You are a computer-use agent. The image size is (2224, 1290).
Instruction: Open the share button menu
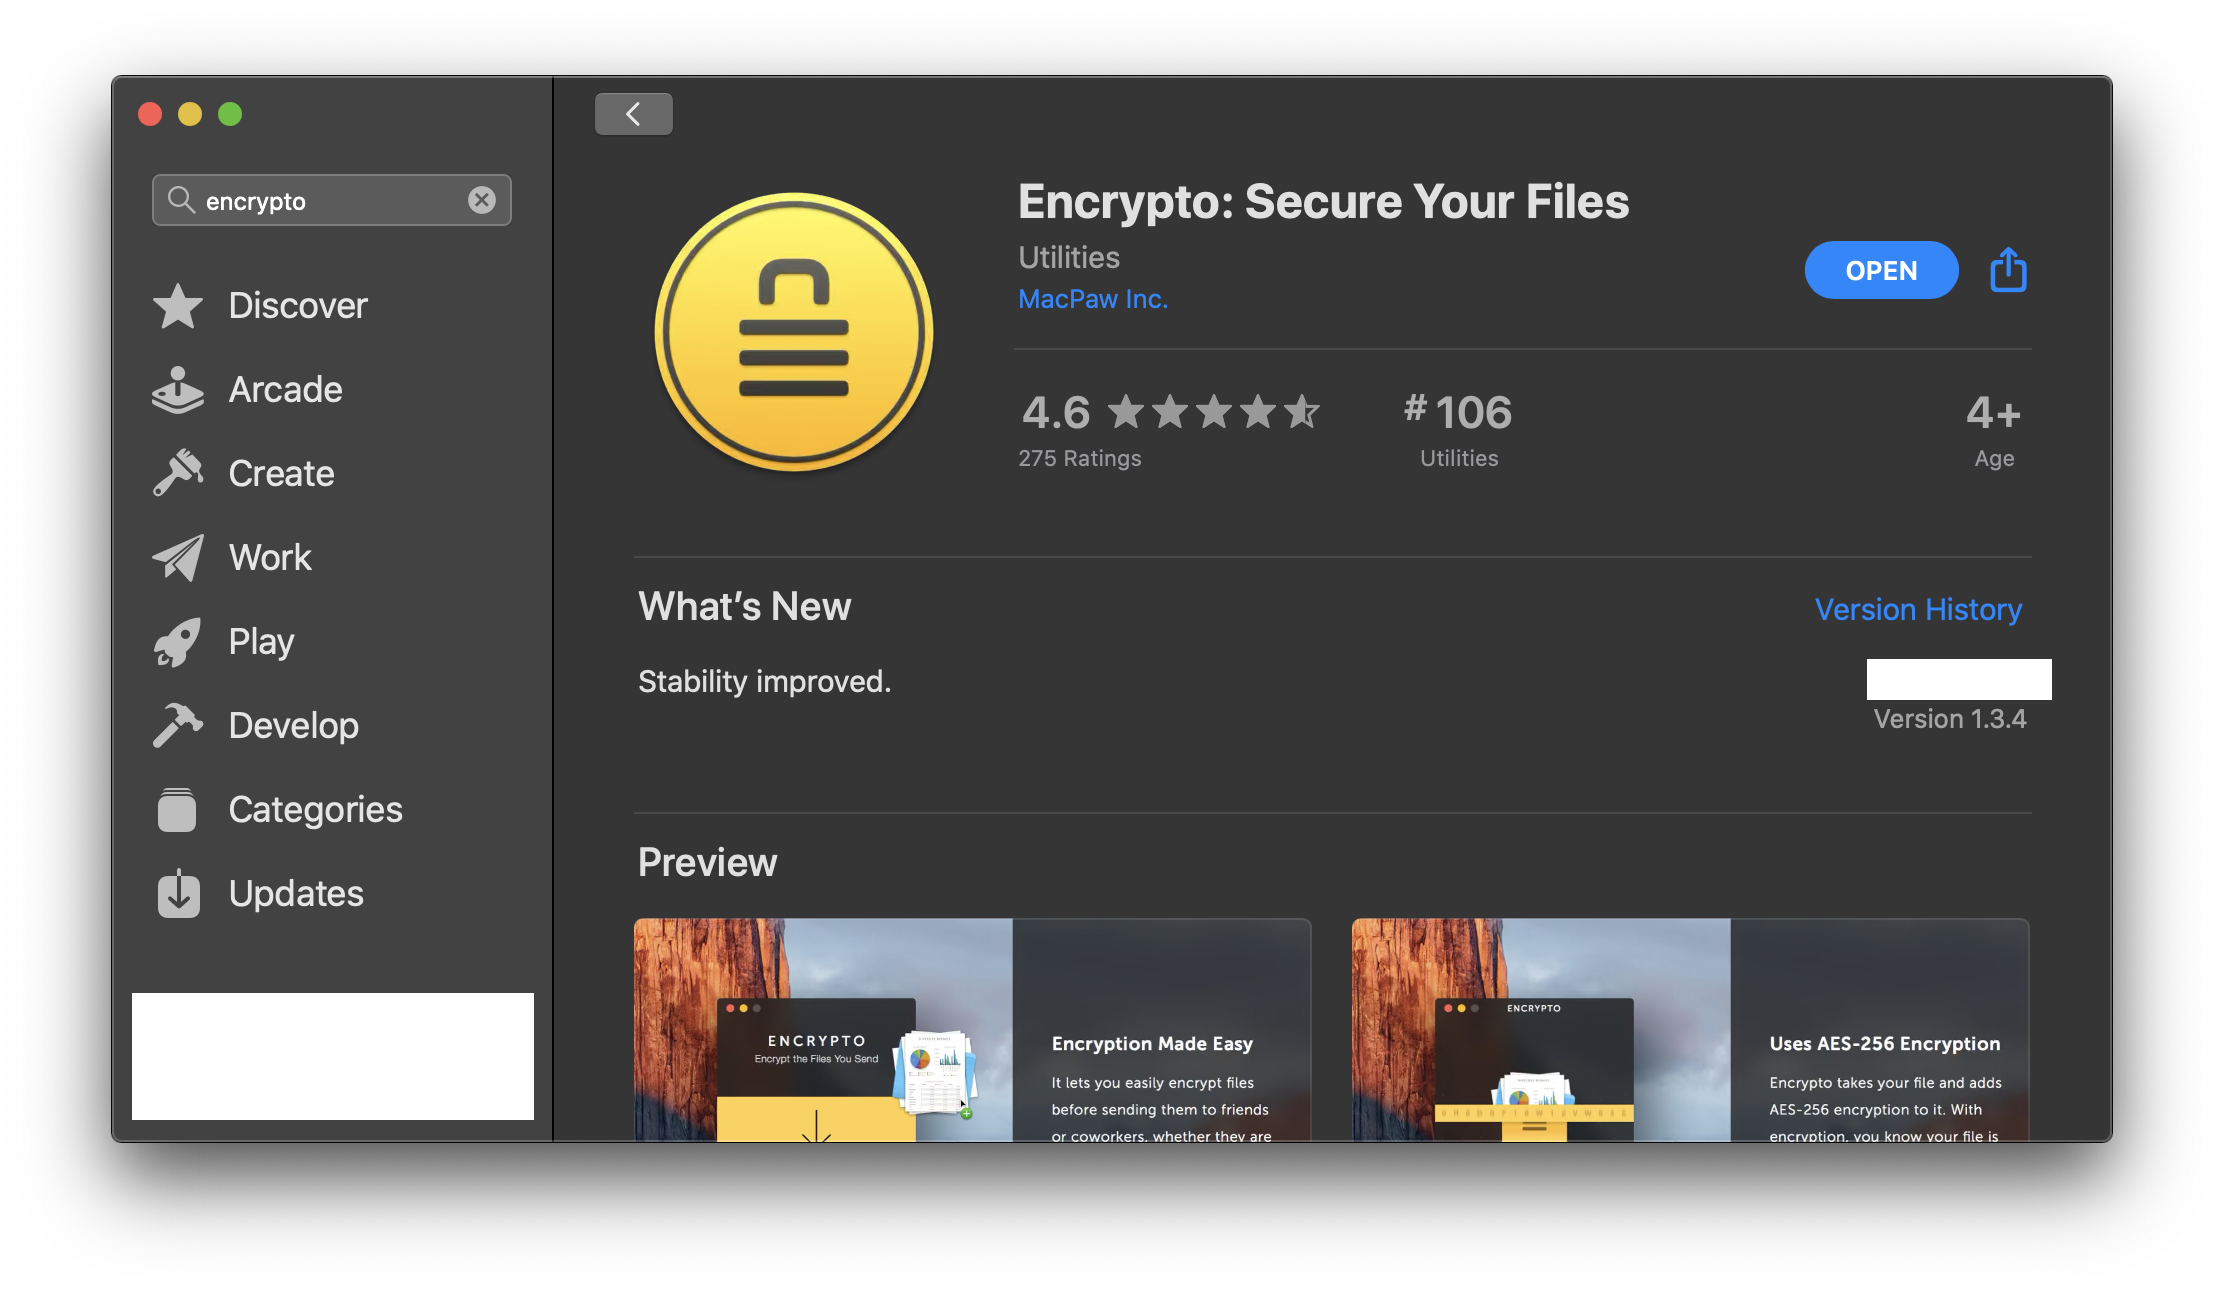tap(2008, 270)
